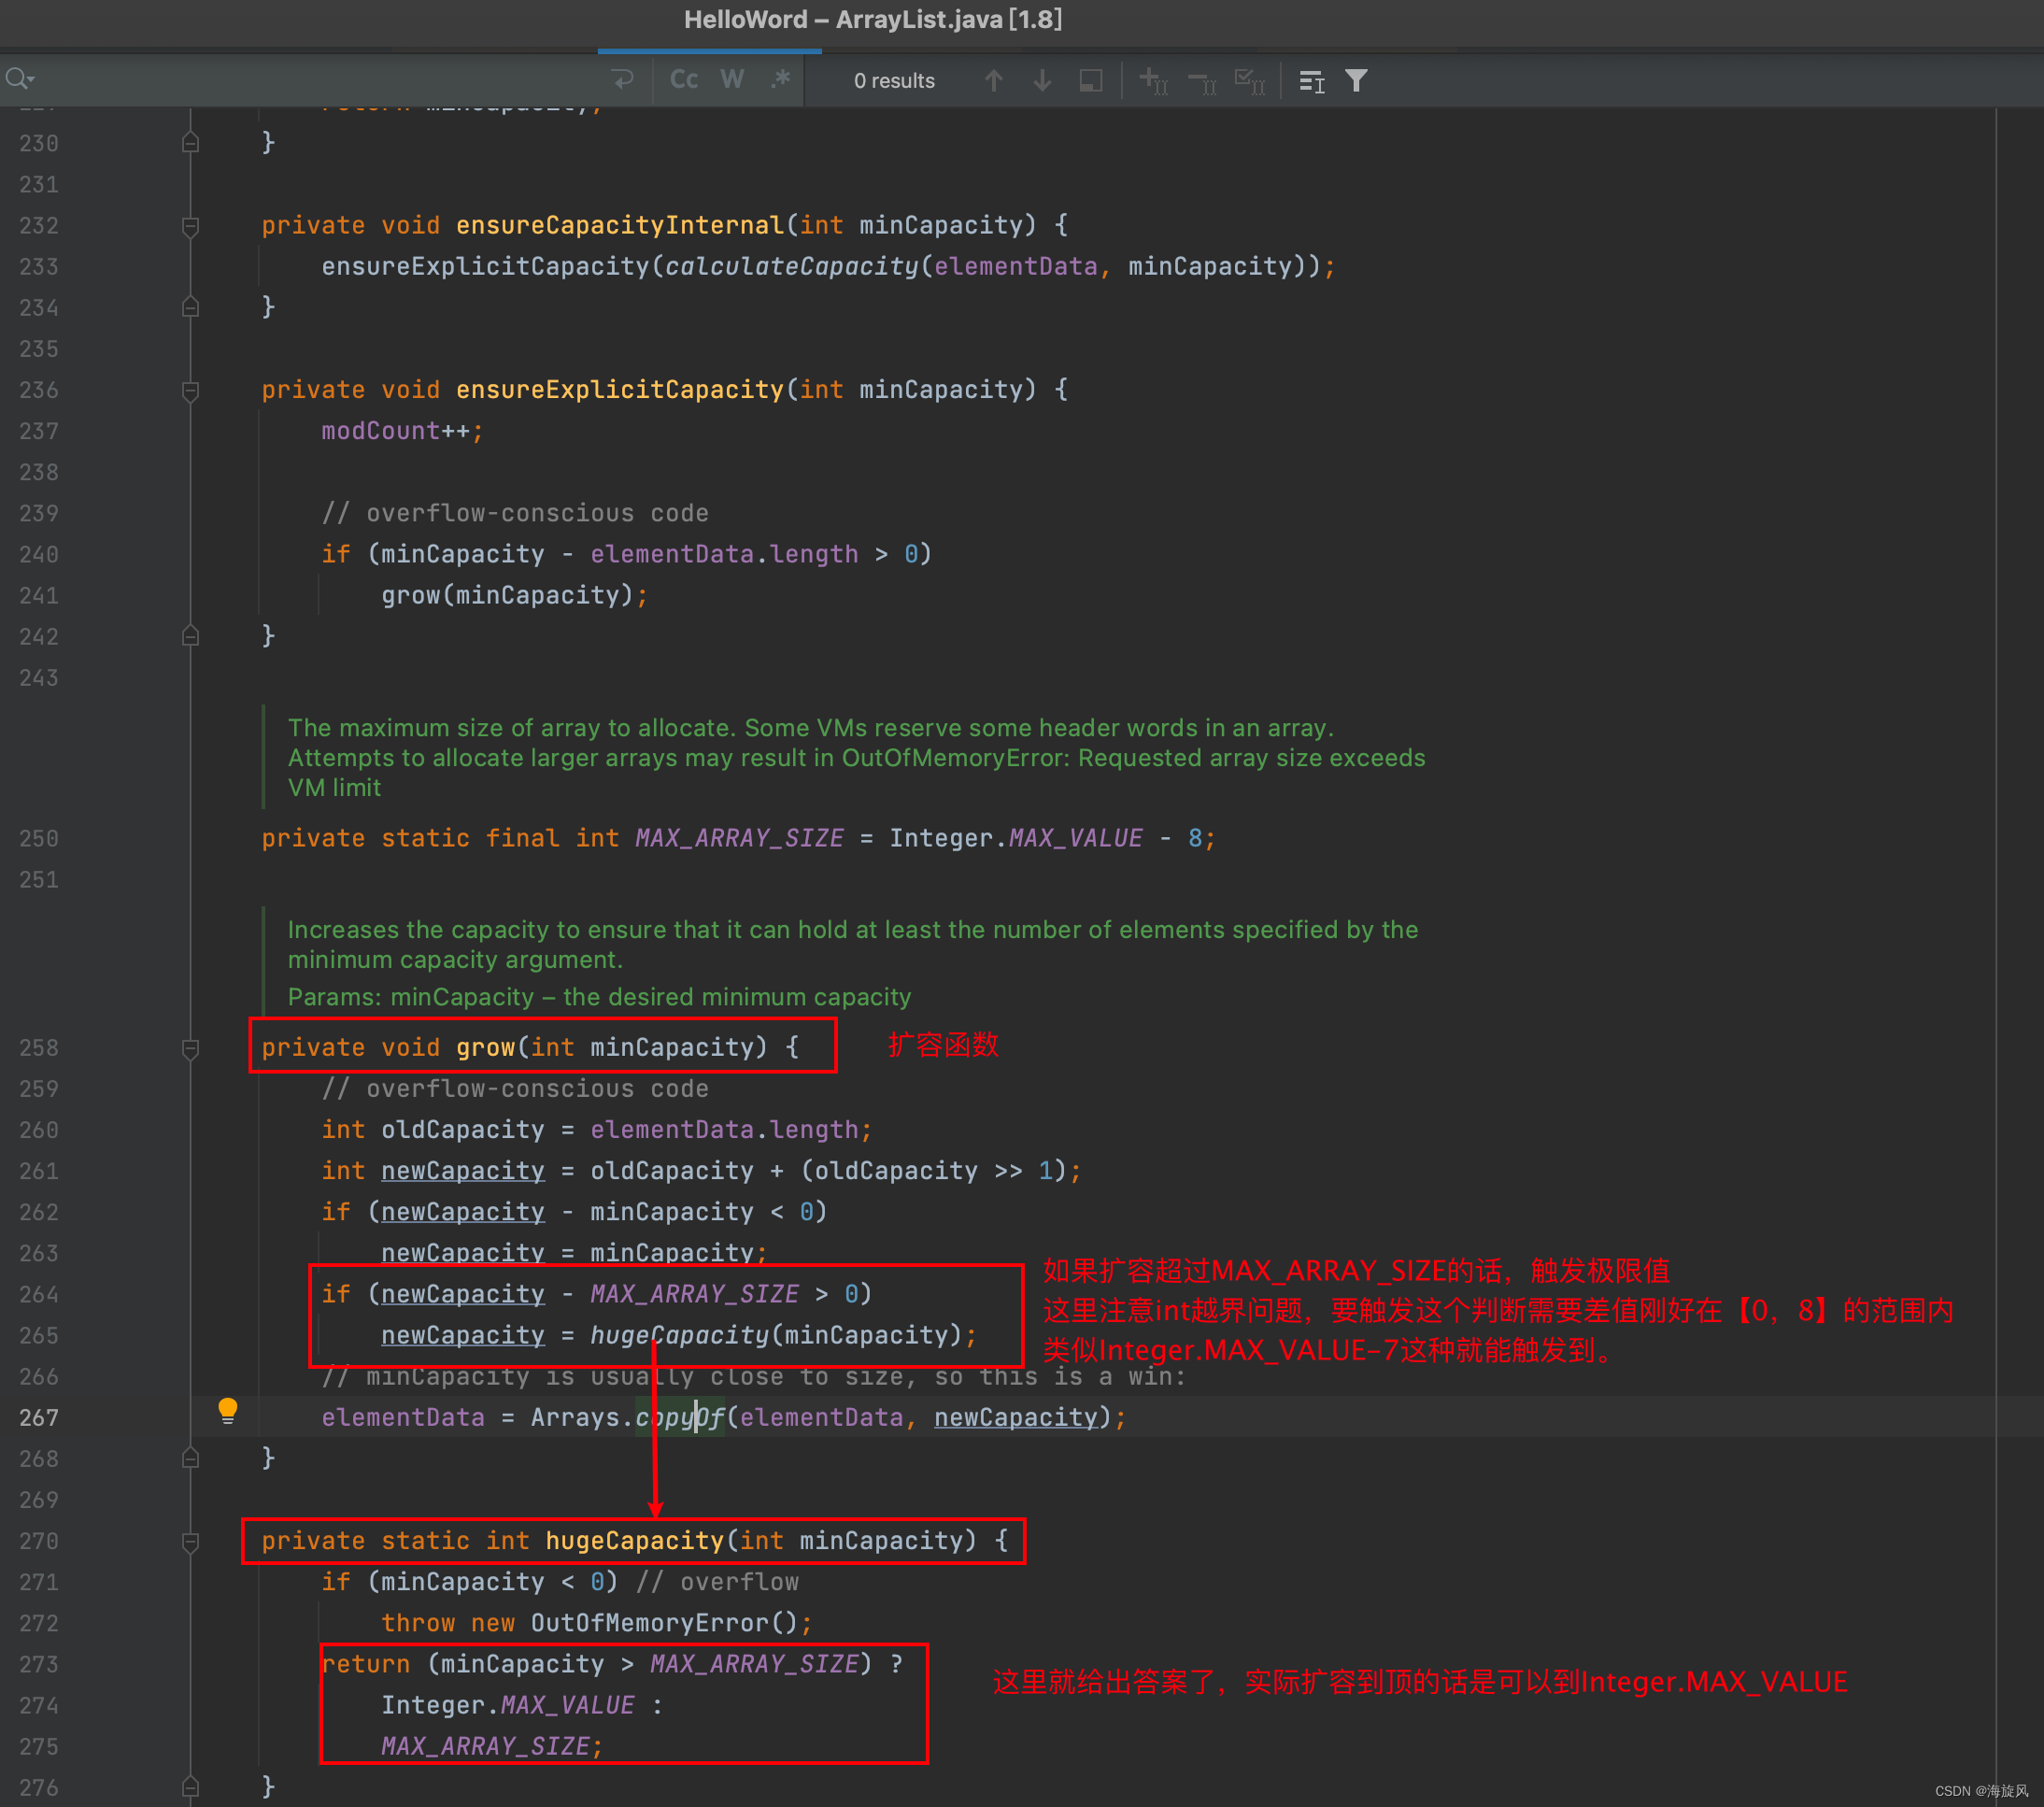Toggle Words (W) search option

point(732,80)
